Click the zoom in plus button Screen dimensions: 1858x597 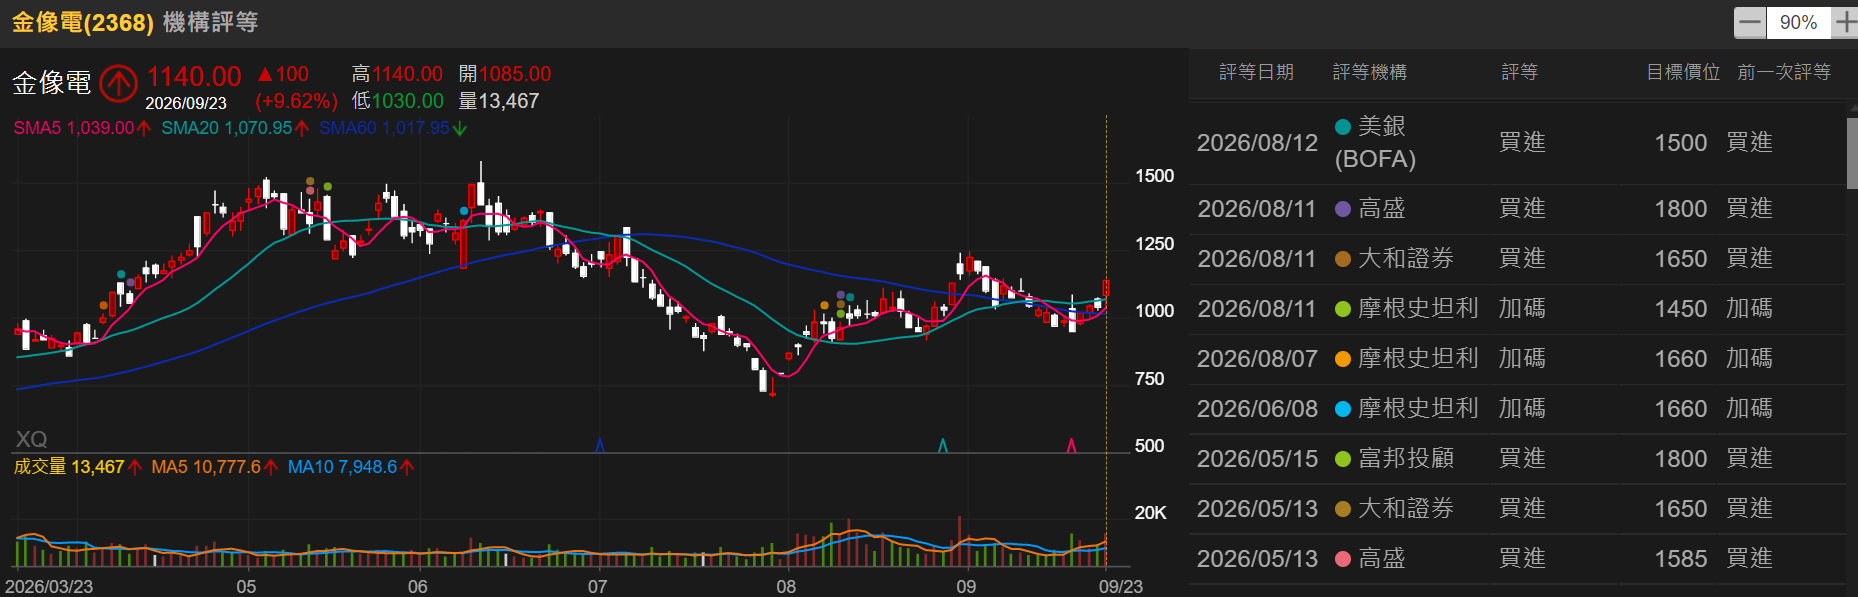click(x=1846, y=22)
